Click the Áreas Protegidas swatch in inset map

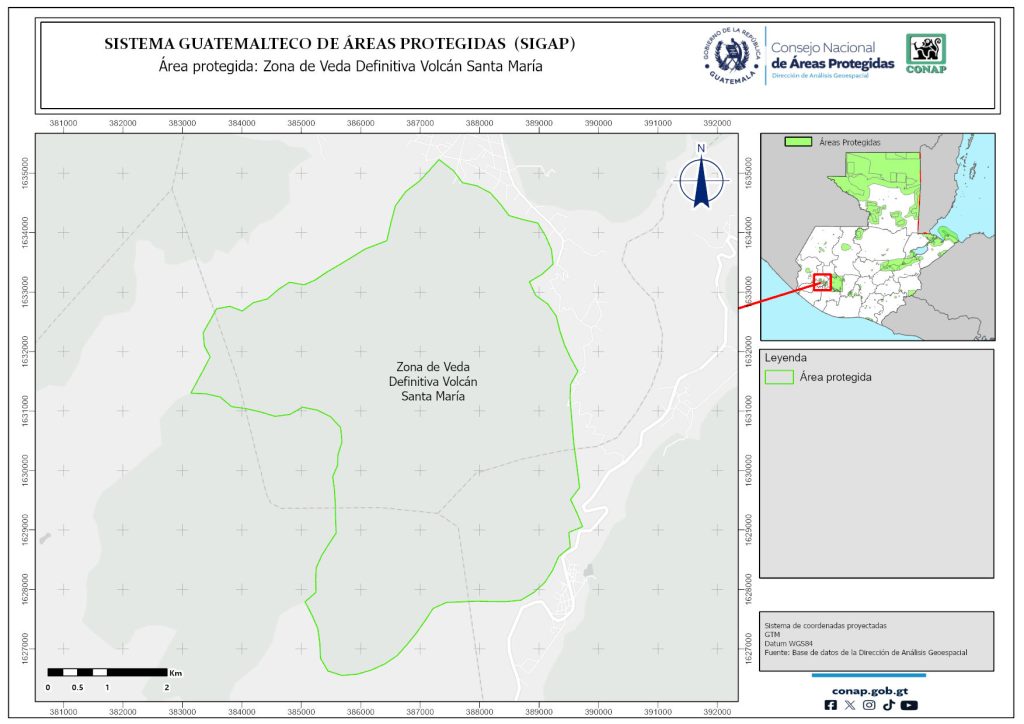tap(797, 143)
